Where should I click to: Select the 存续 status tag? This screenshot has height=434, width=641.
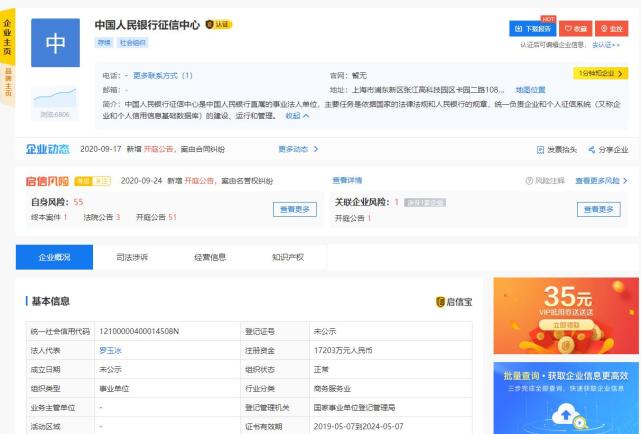tap(104, 43)
